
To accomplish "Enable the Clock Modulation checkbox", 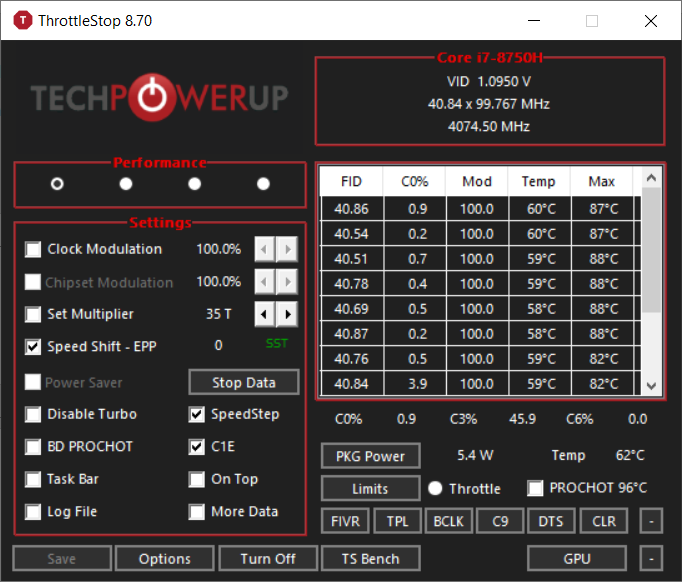I will 33,249.
